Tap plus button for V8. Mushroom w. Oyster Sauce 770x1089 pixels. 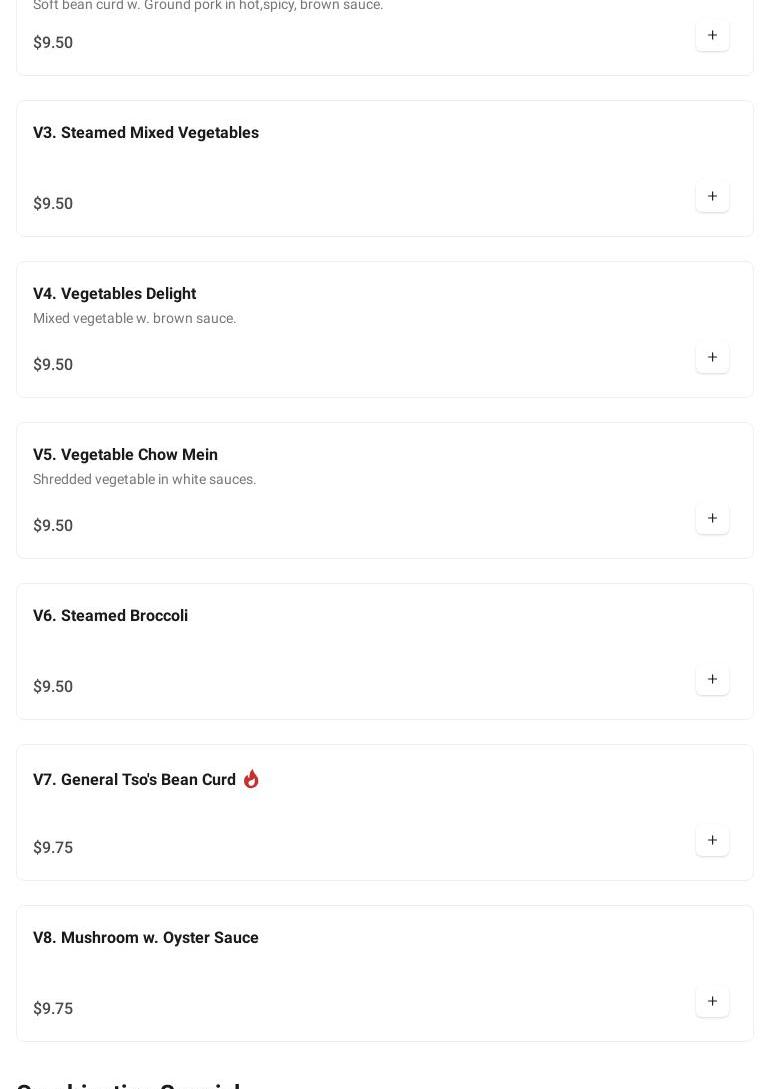712,1002
